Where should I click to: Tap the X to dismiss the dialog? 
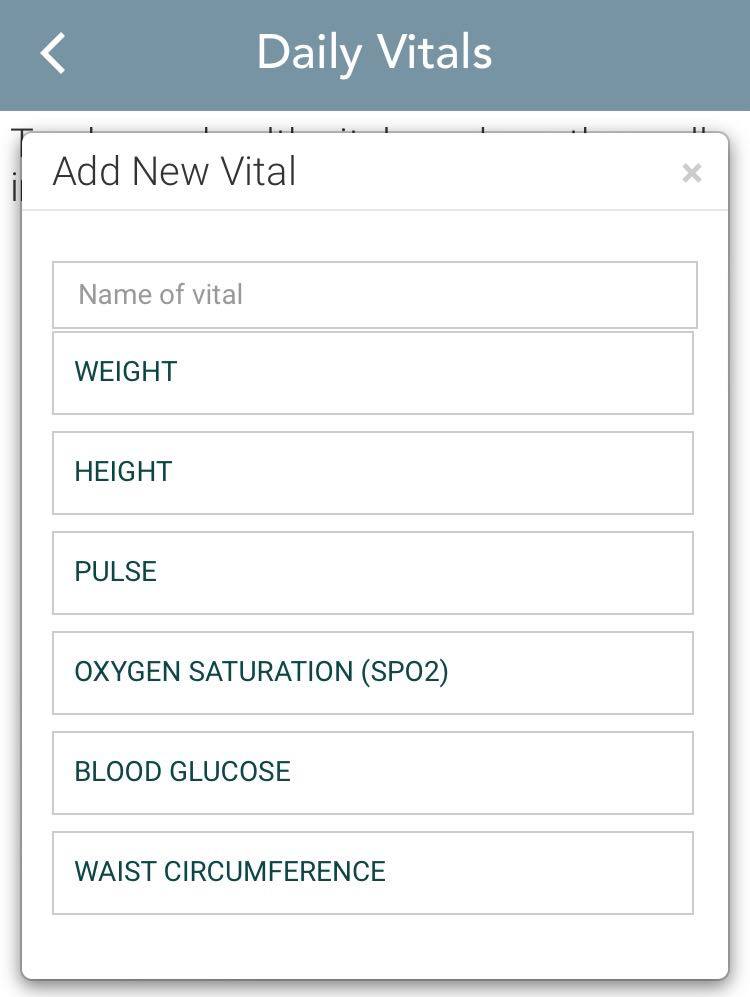point(691,173)
